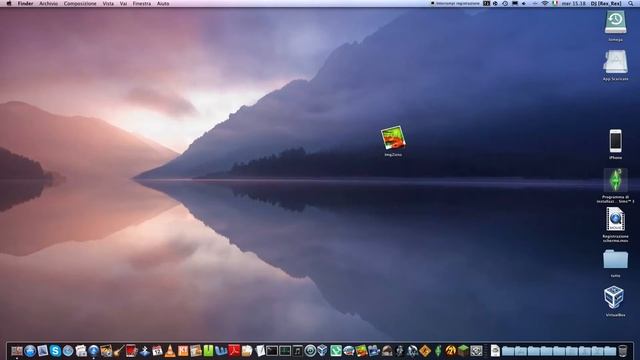
Task: Open the Apple menu
Action: click(9, 3)
